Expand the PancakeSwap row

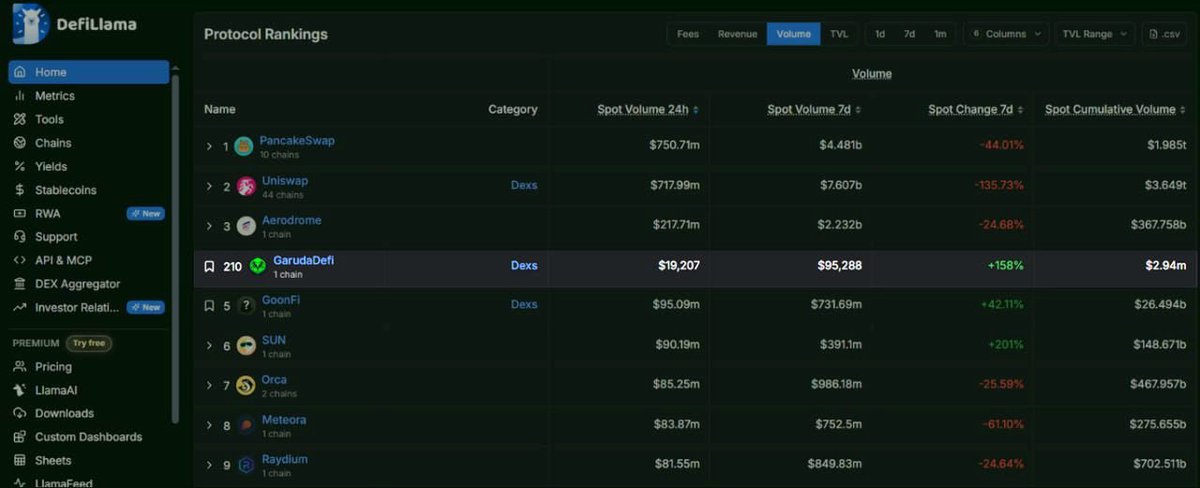(x=209, y=147)
